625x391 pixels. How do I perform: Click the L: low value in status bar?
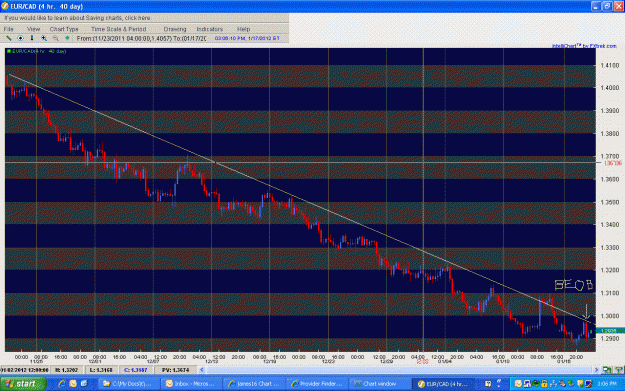(101, 370)
